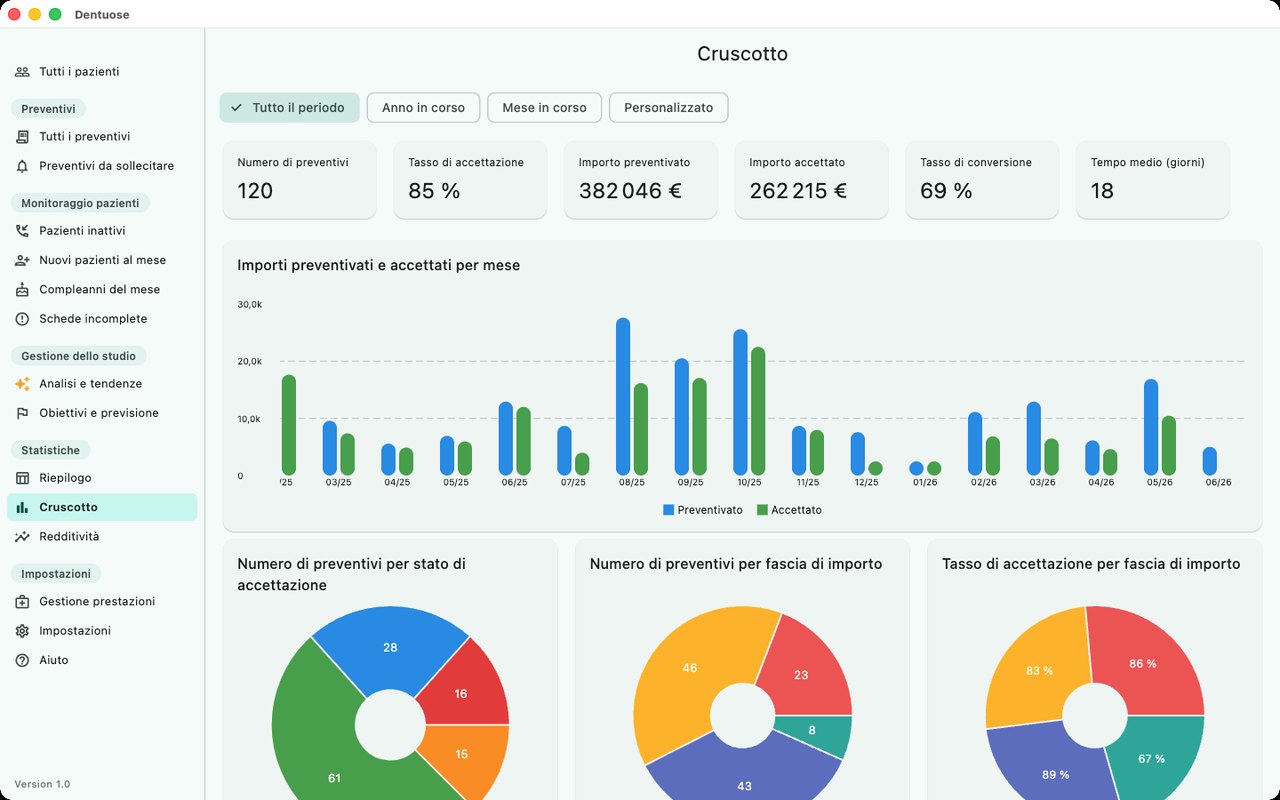Click the blue 05/26 Preventivato bar

click(1151, 427)
